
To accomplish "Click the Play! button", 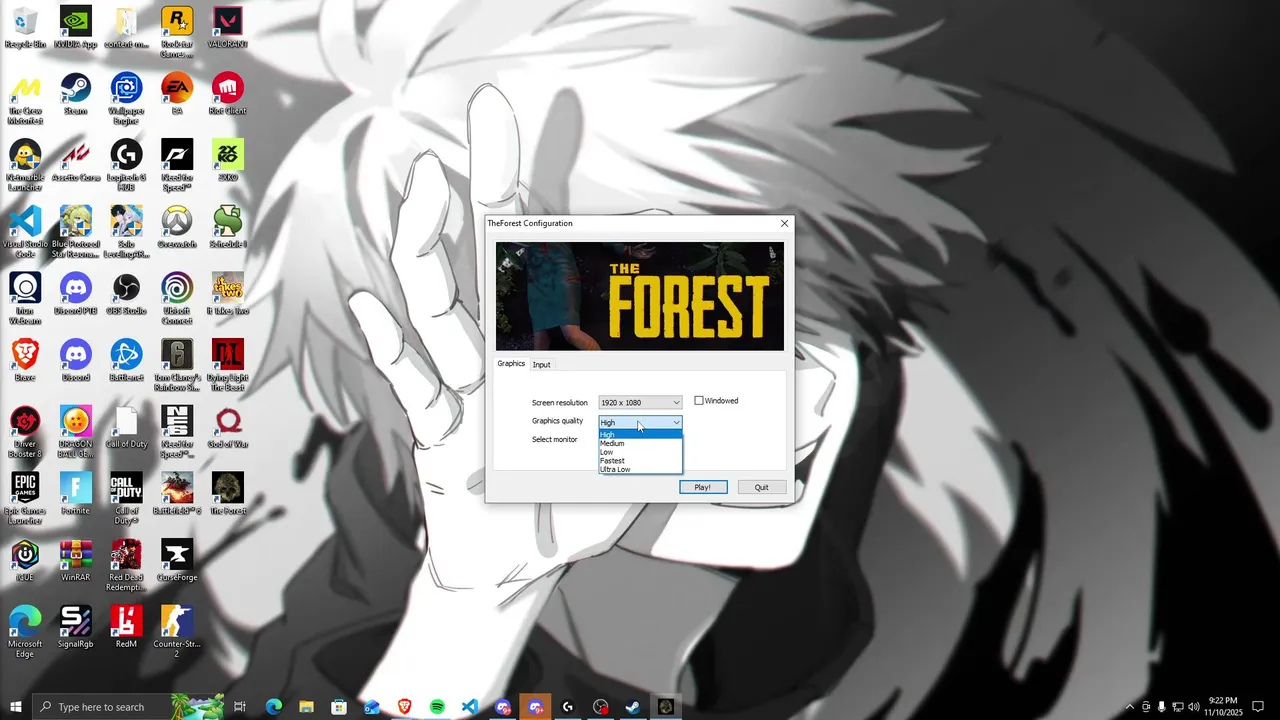I will tap(703, 487).
